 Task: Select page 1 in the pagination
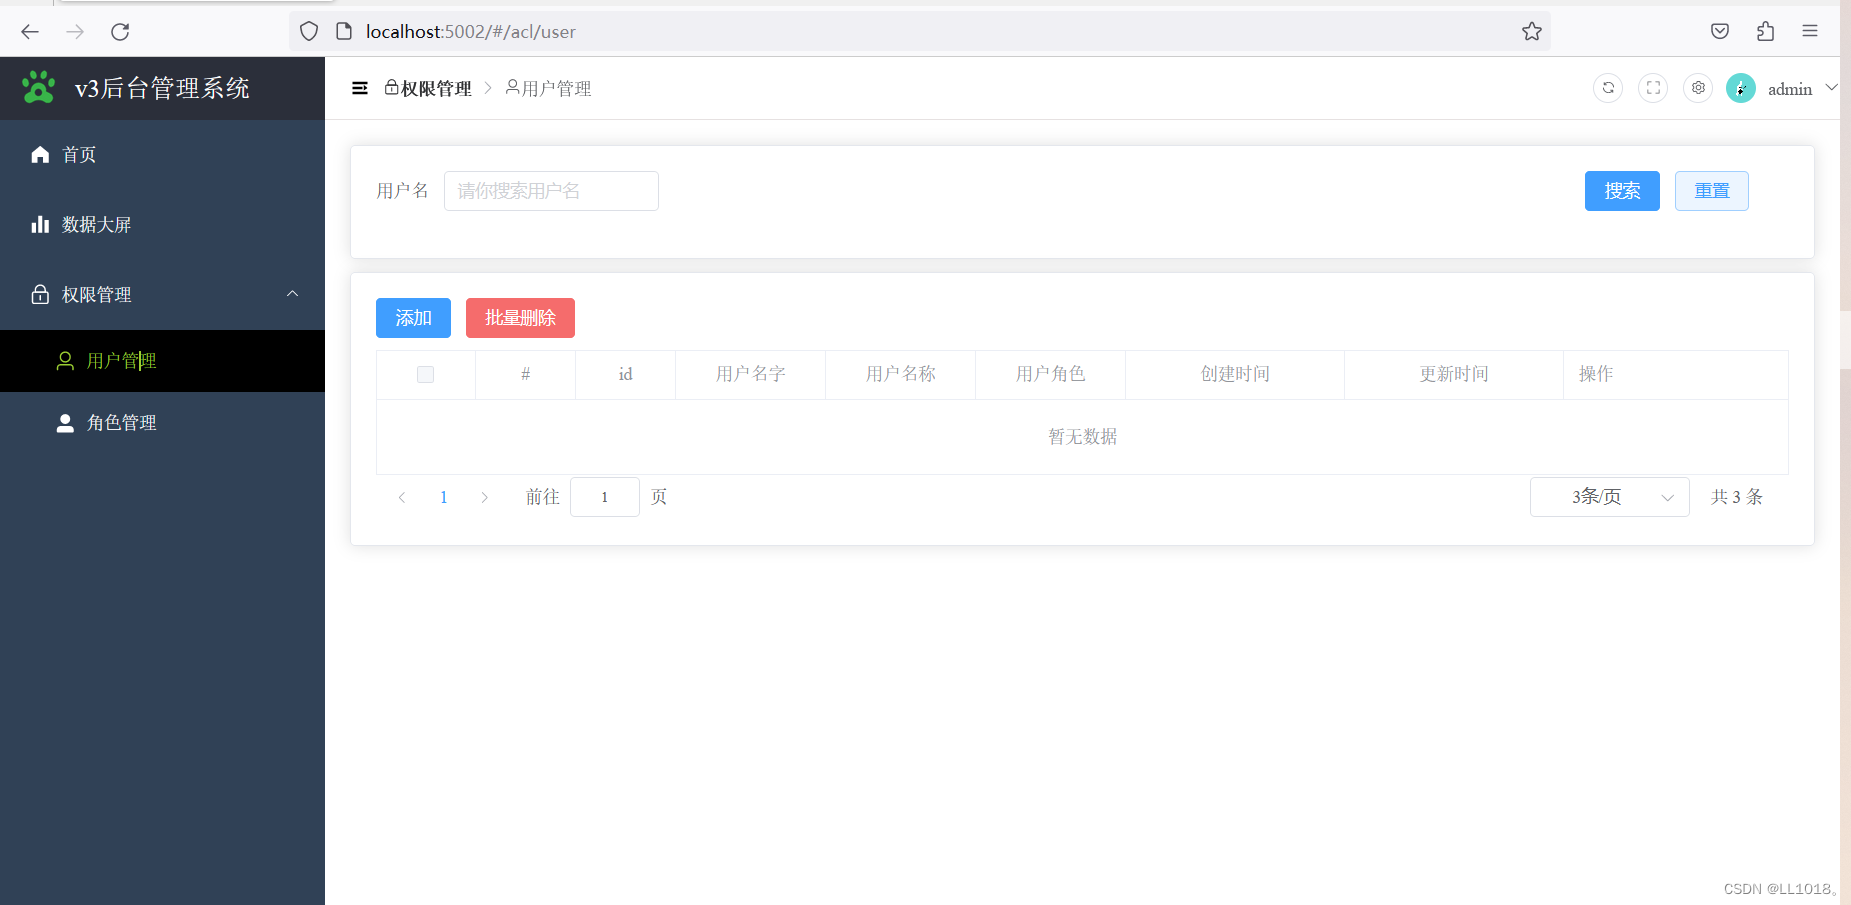[x=444, y=497]
